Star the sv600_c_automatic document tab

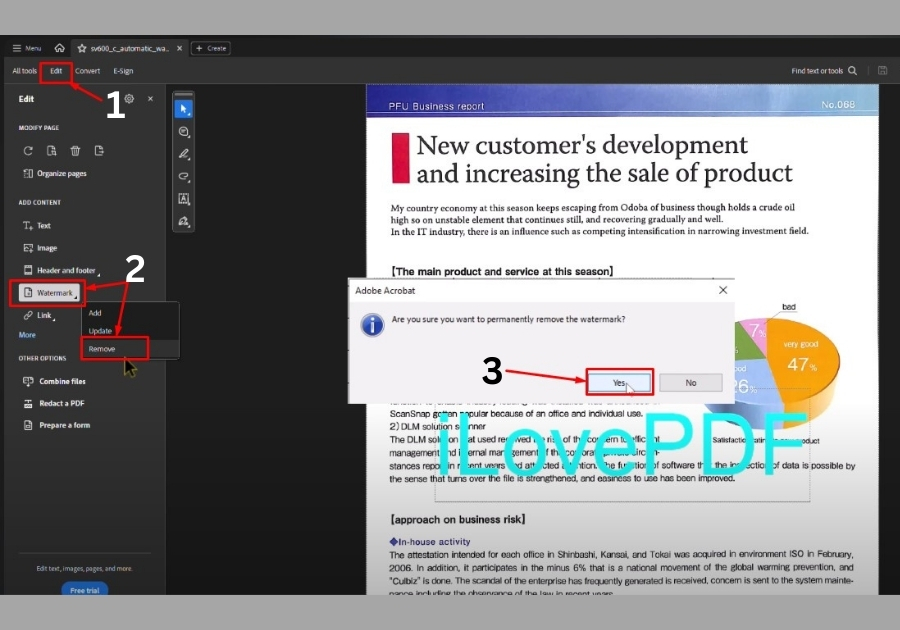(82, 48)
